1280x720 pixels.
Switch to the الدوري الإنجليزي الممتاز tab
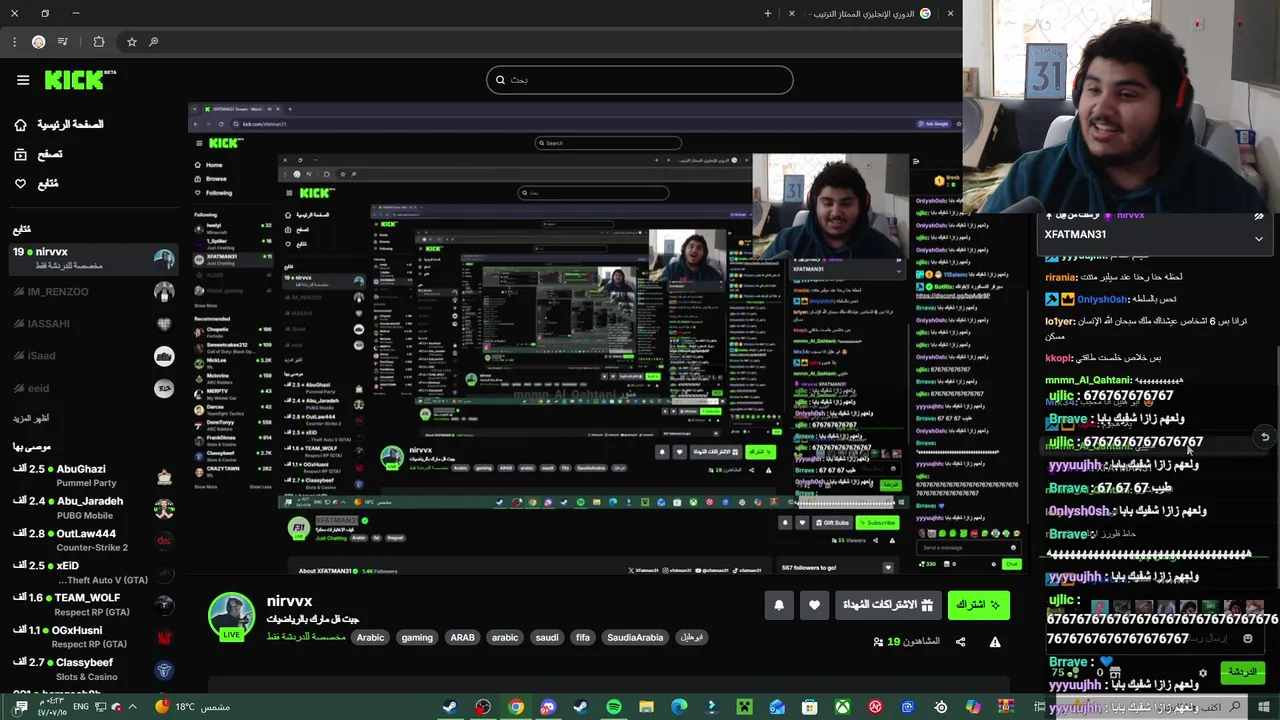[870, 13]
